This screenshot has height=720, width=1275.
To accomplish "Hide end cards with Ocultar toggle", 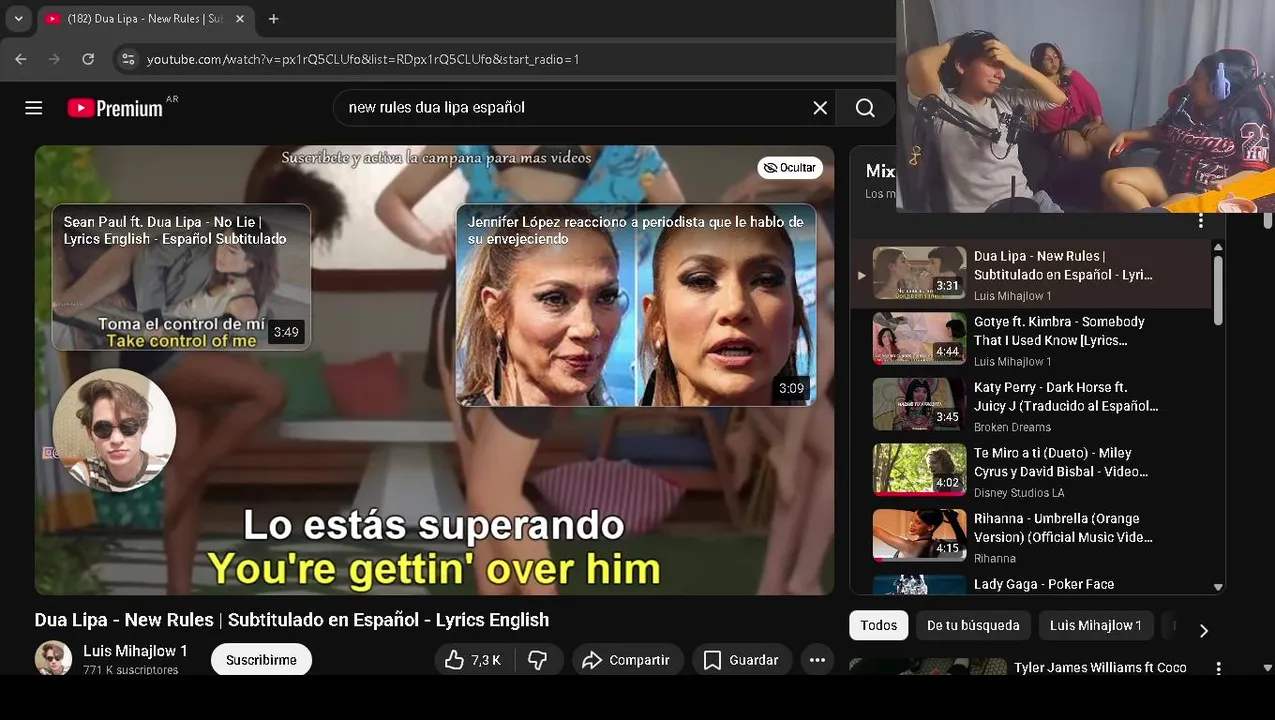I will coord(789,168).
